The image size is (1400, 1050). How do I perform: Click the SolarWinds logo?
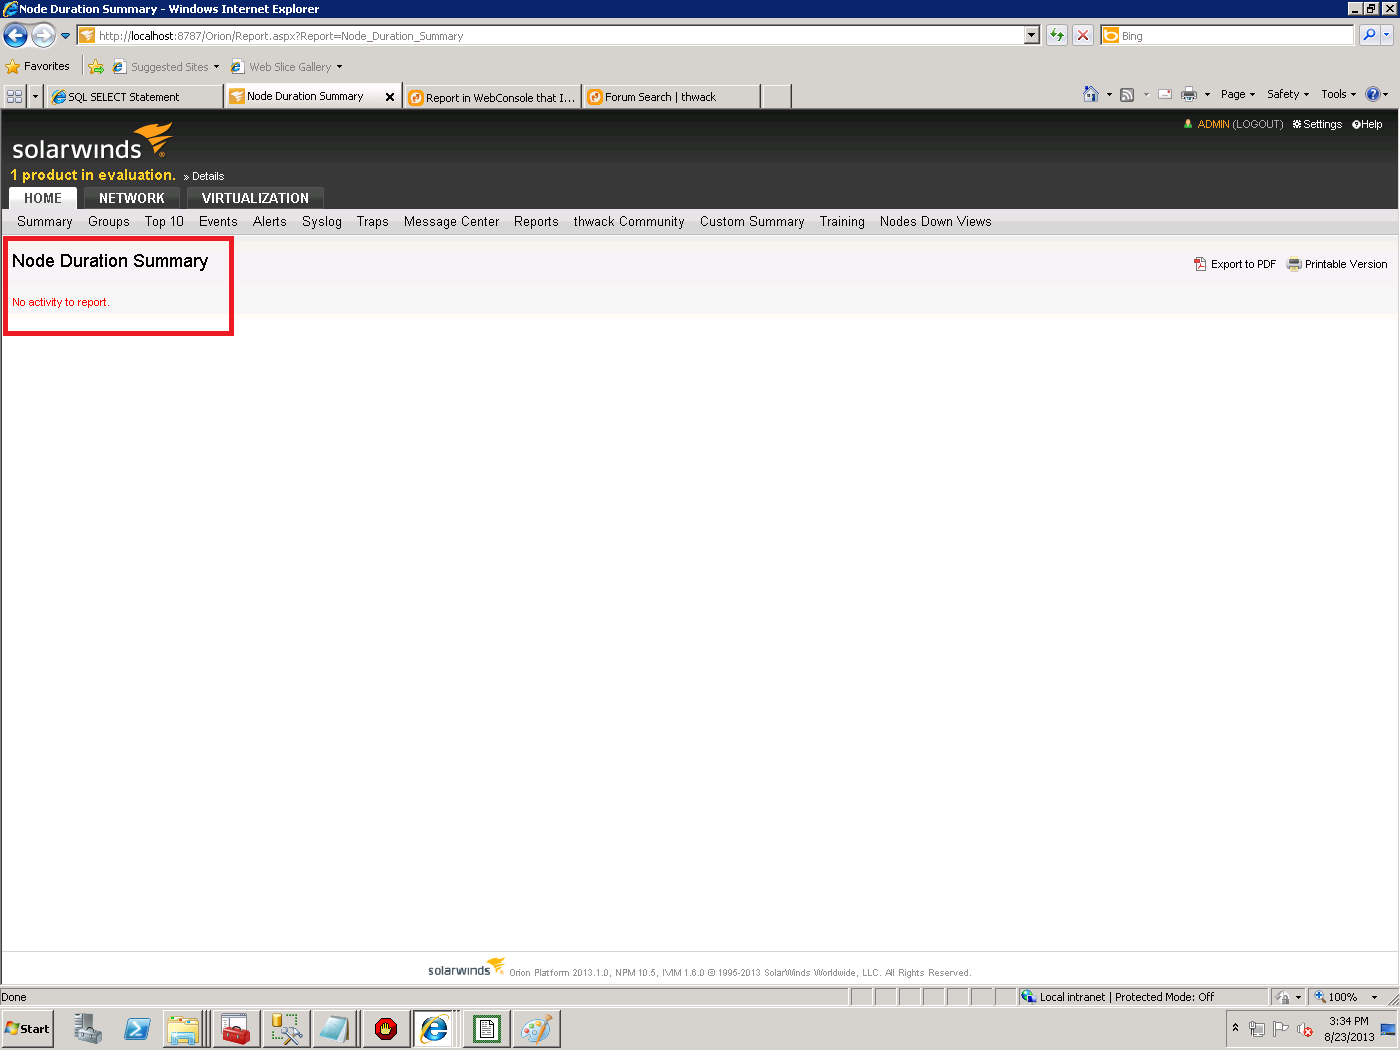[91, 142]
